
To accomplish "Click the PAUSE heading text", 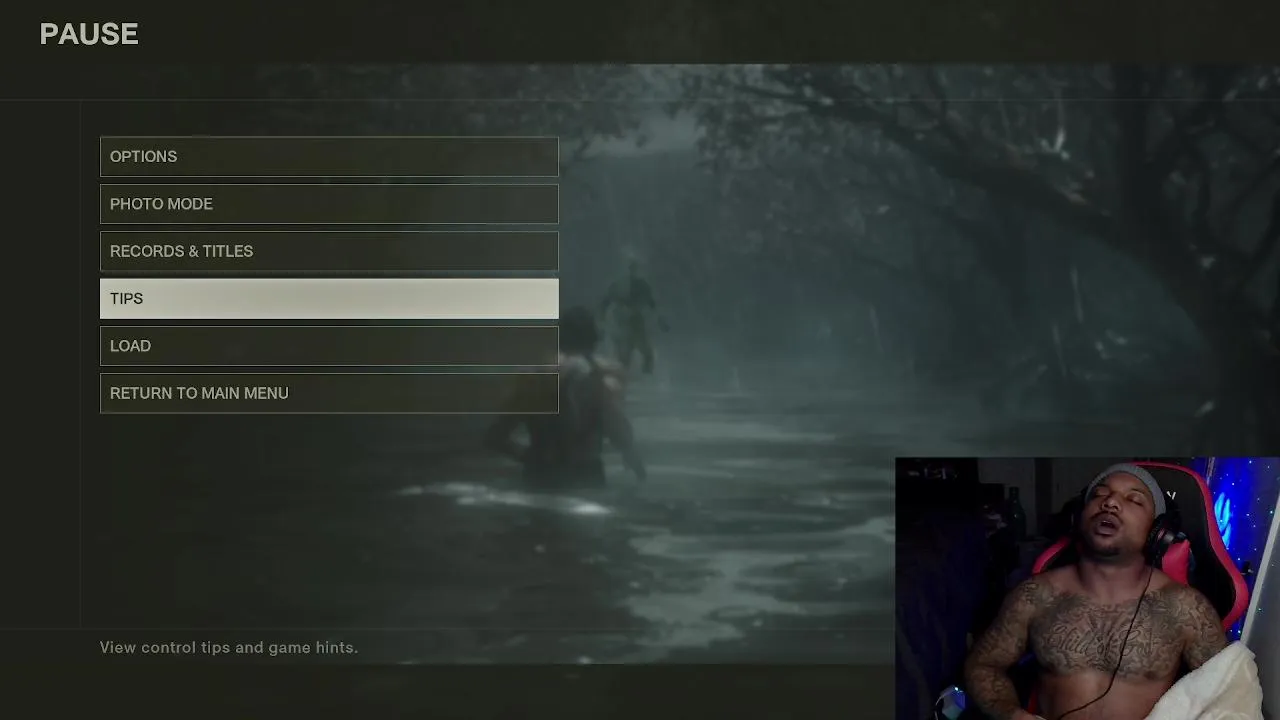I will pyautogui.click(x=89, y=34).
